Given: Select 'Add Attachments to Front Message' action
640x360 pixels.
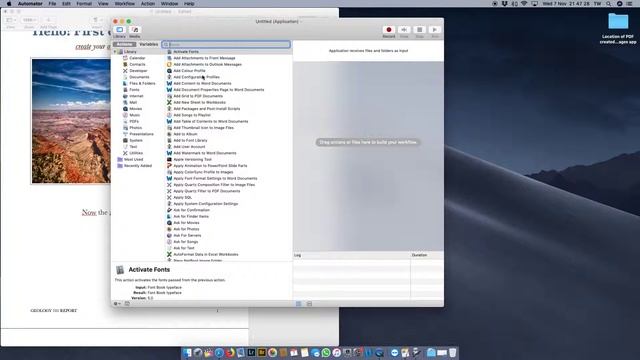Looking at the screenshot, I should [229, 58].
